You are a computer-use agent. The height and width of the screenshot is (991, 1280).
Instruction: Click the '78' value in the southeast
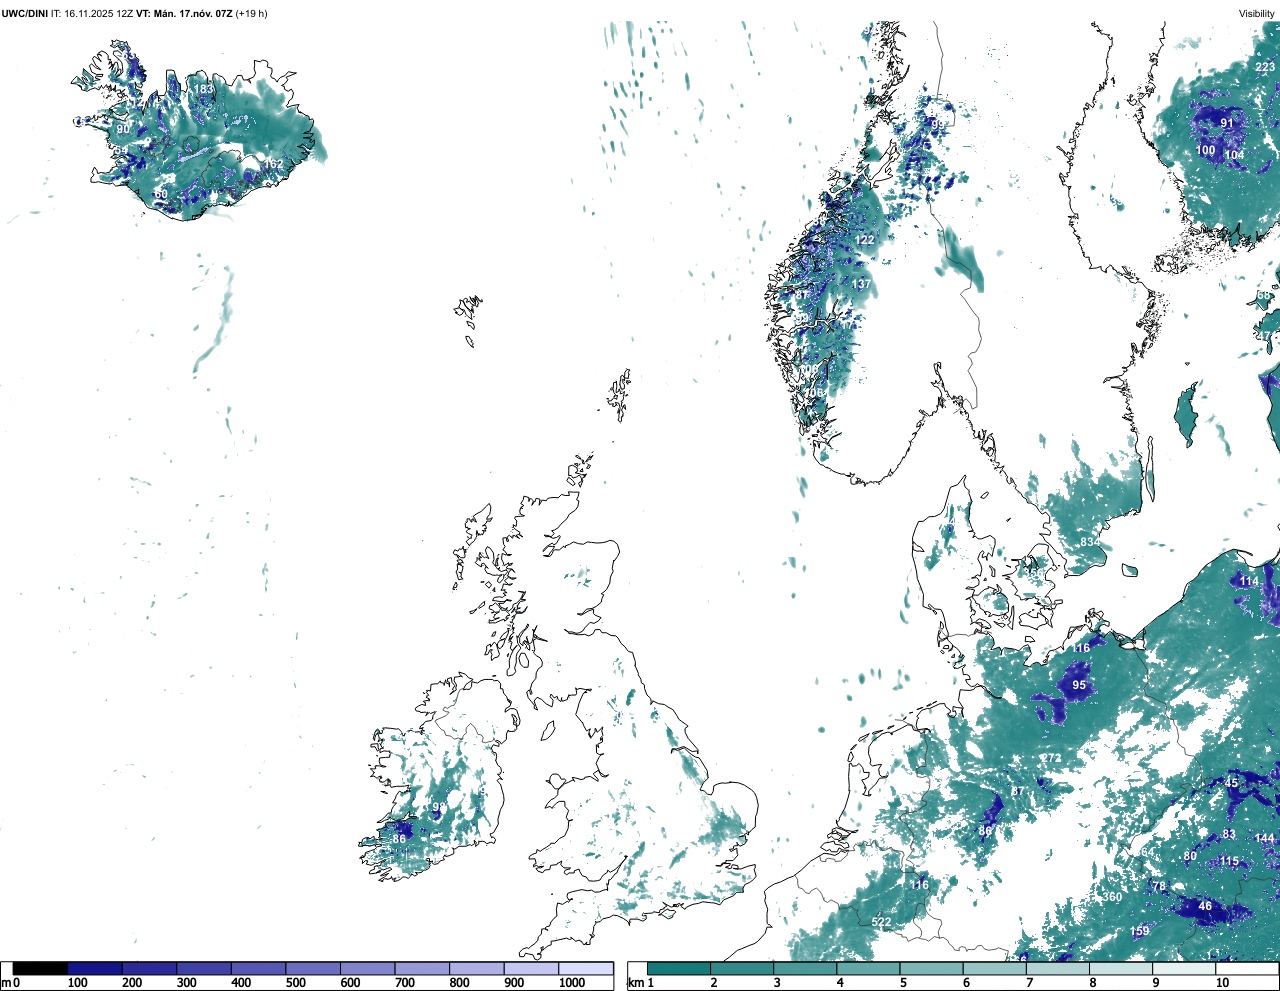pos(1159,886)
